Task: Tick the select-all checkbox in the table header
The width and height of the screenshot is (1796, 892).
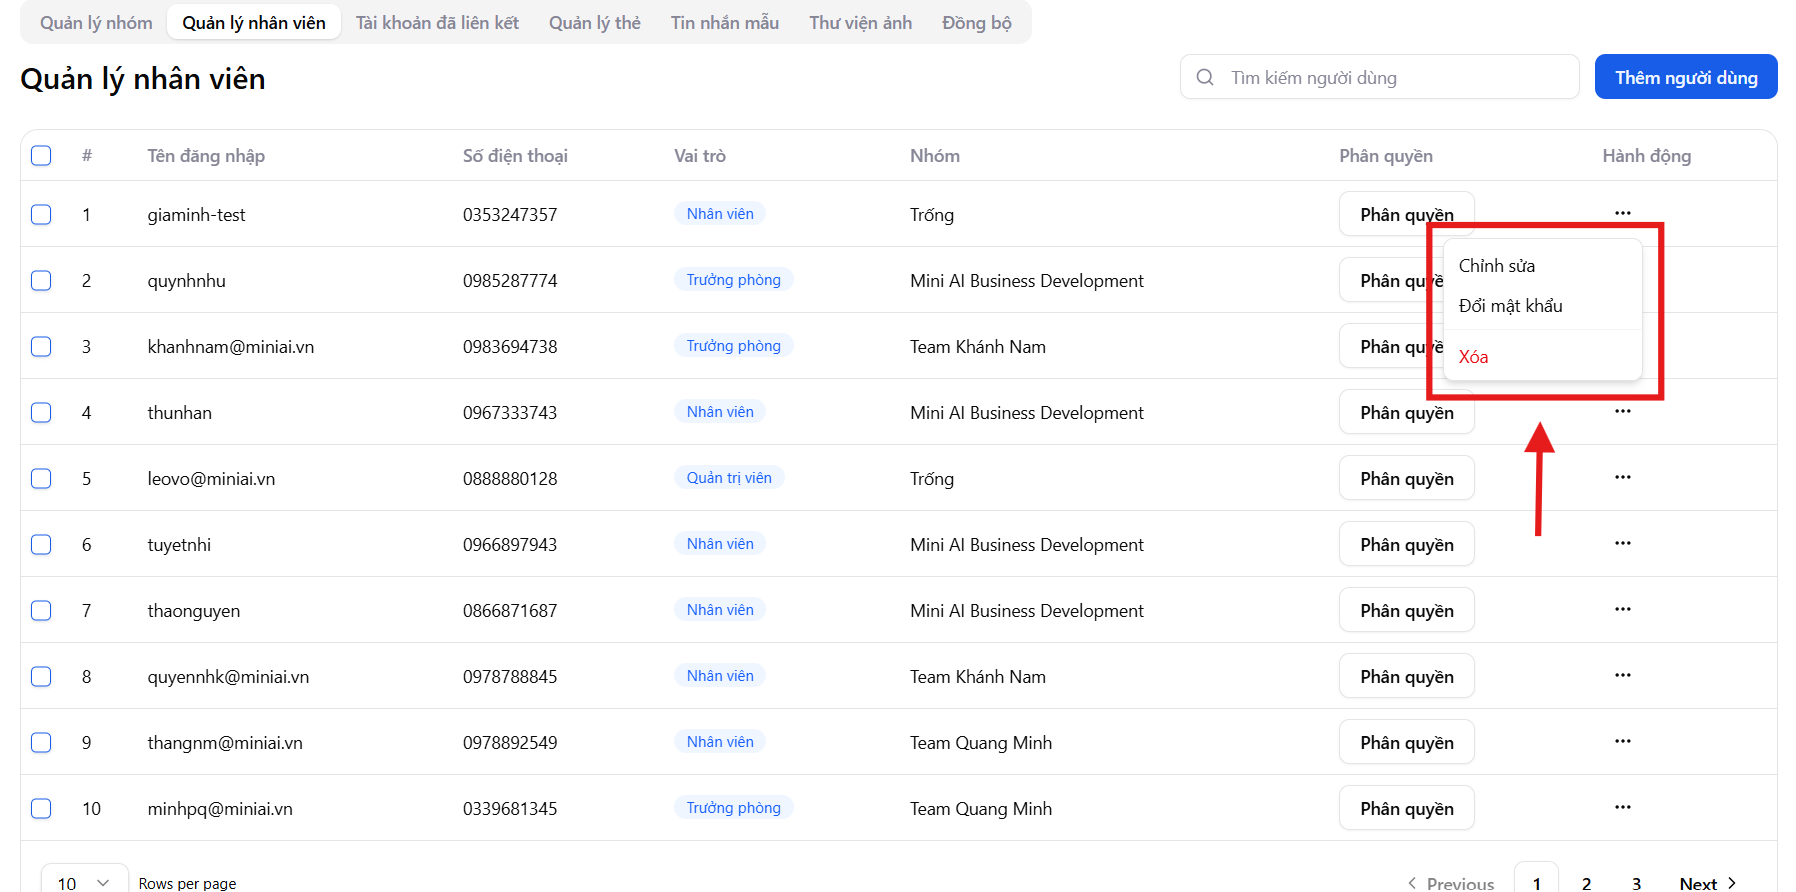Action: [41, 155]
